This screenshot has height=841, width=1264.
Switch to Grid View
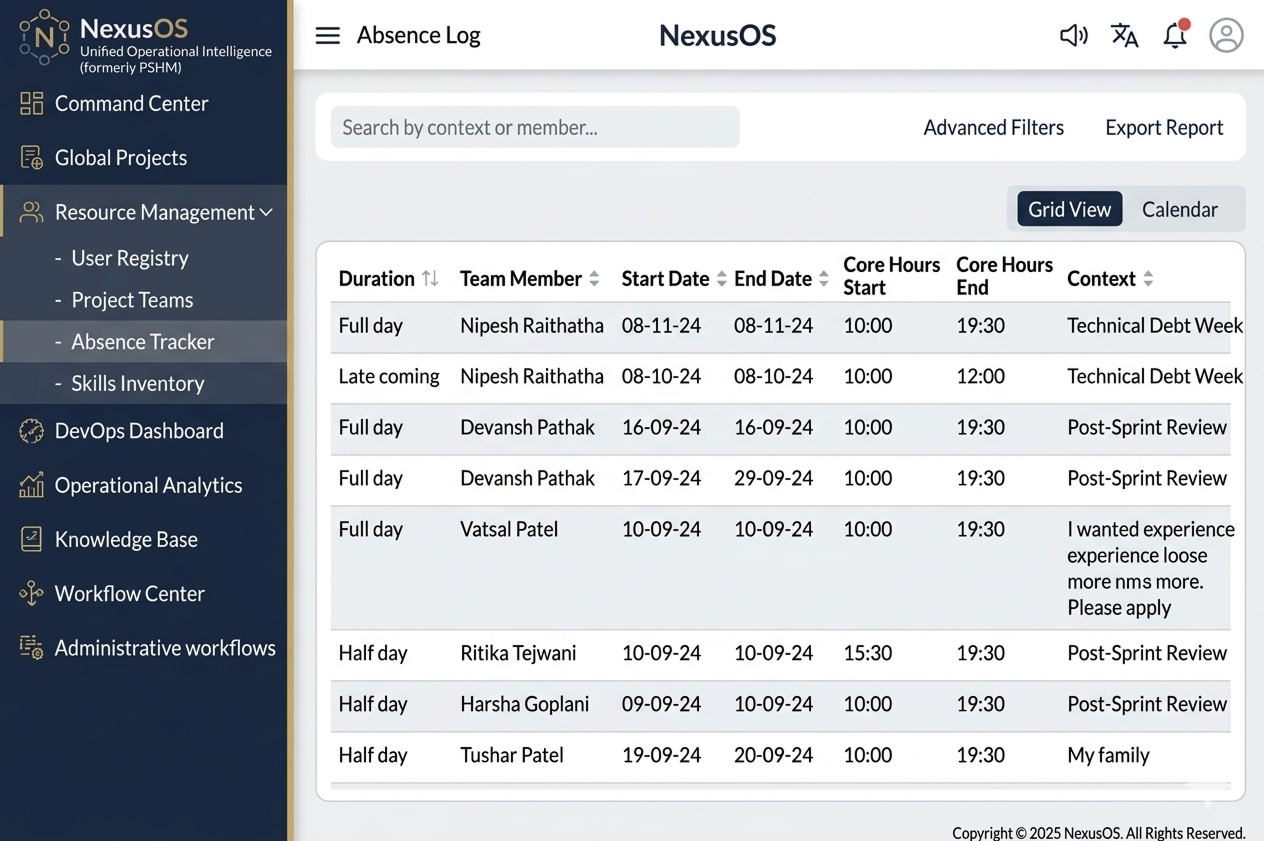(x=1069, y=209)
